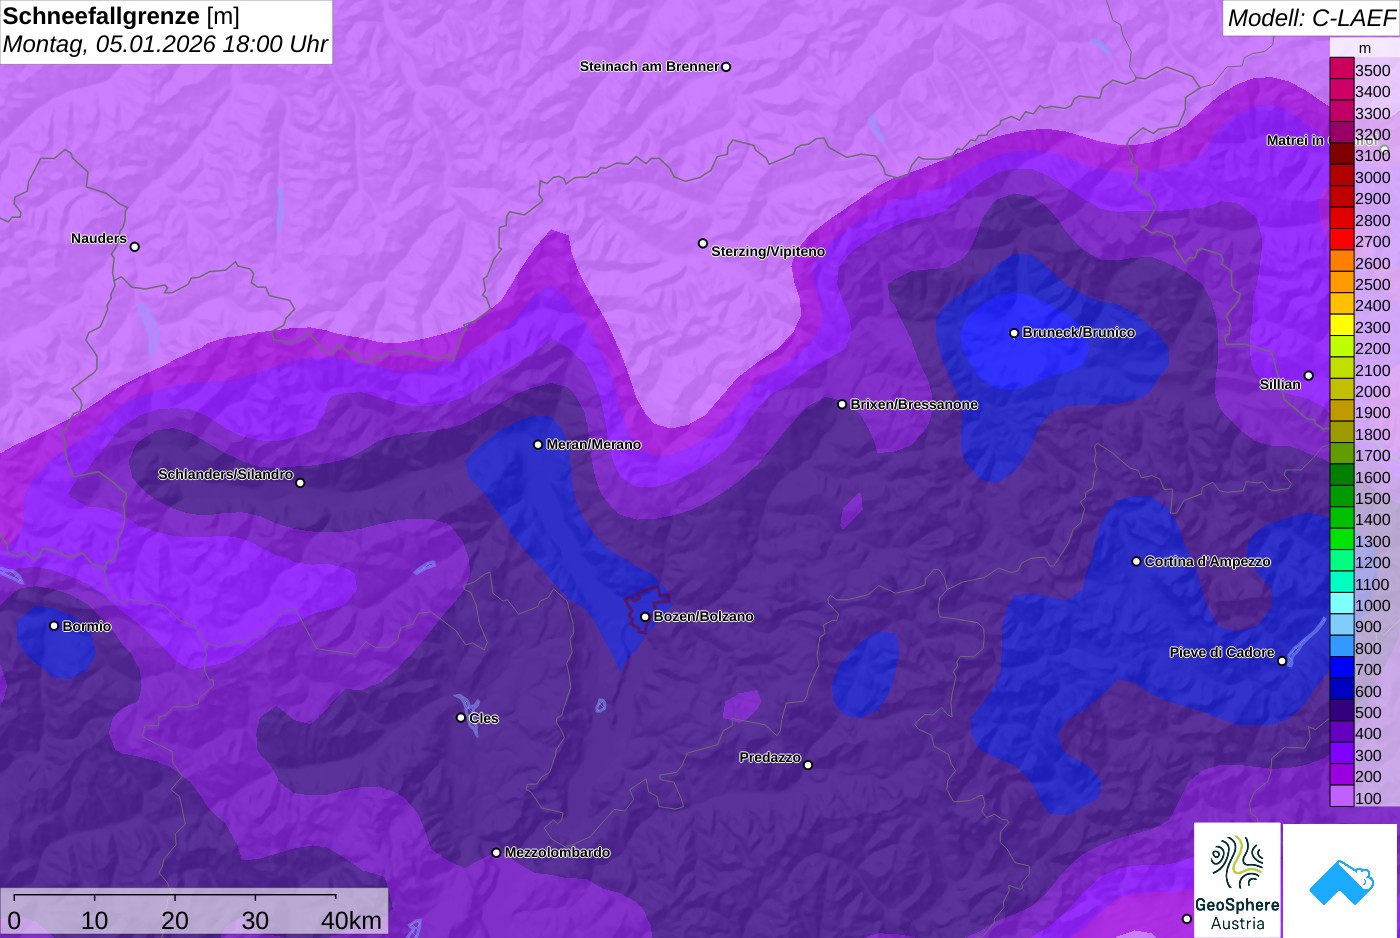
Task: Click the 2800 m red legend swatch
Action: pyautogui.click(x=1341, y=220)
